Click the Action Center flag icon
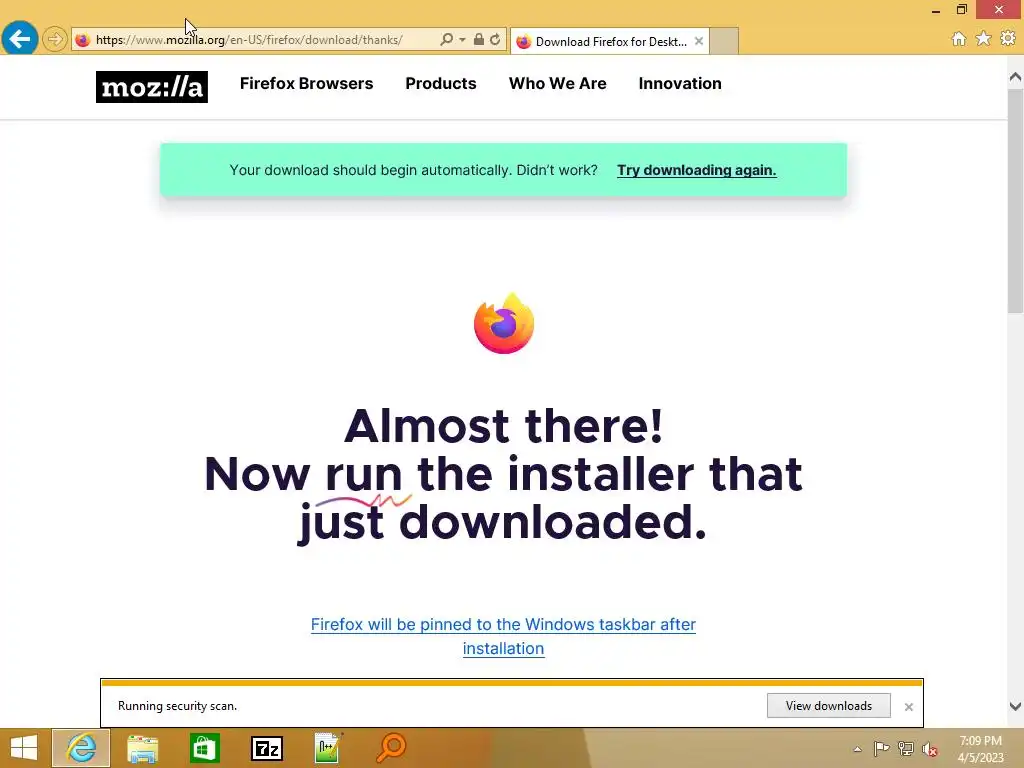The width and height of the screenshot is (1024, 768). click(881, 749)
